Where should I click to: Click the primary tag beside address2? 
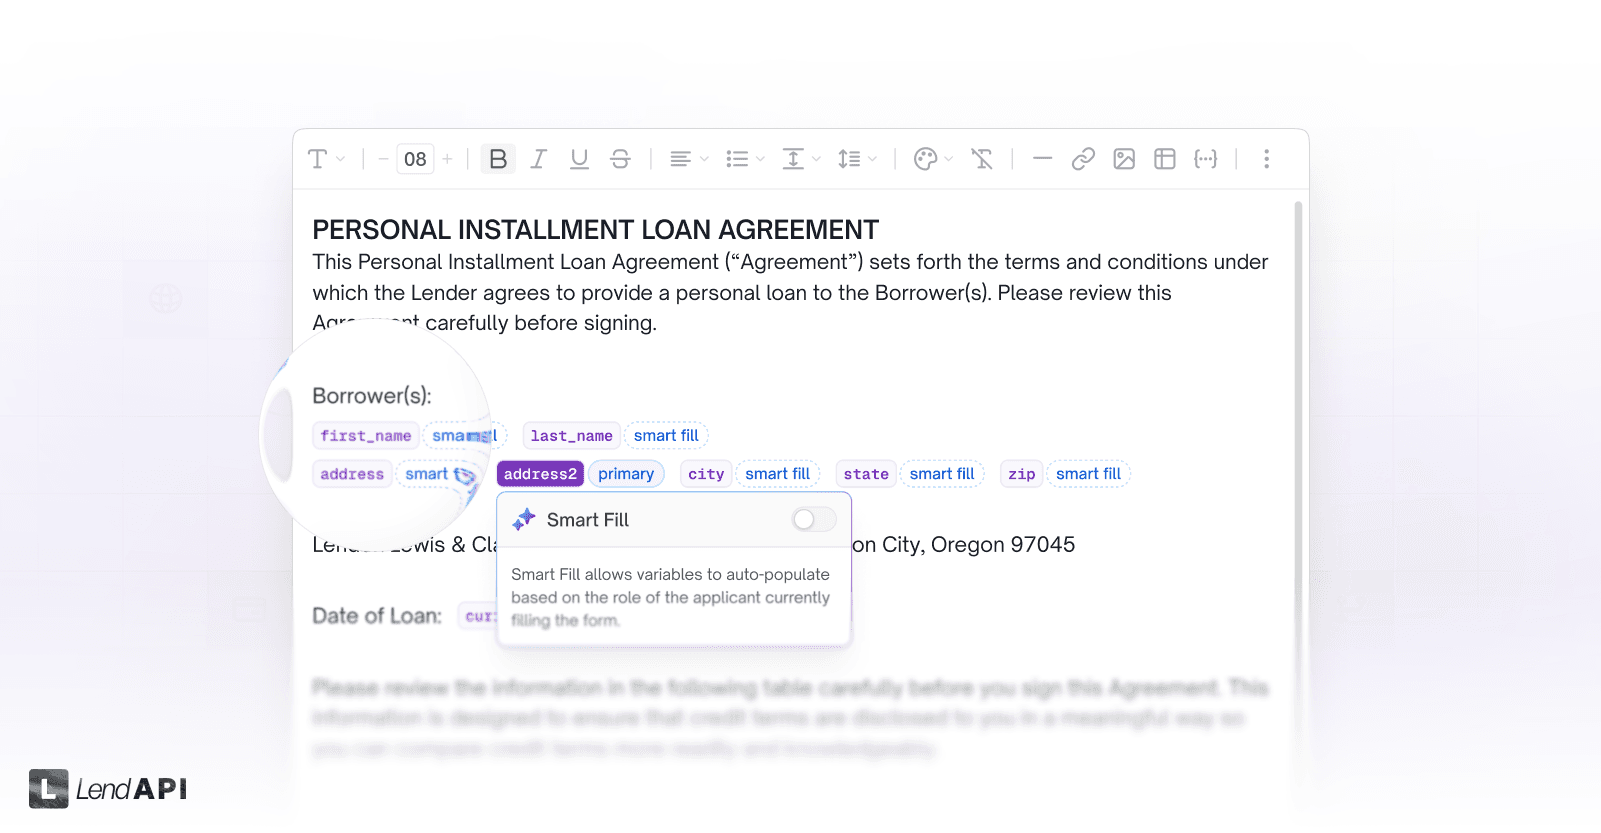tap(626, 474)
